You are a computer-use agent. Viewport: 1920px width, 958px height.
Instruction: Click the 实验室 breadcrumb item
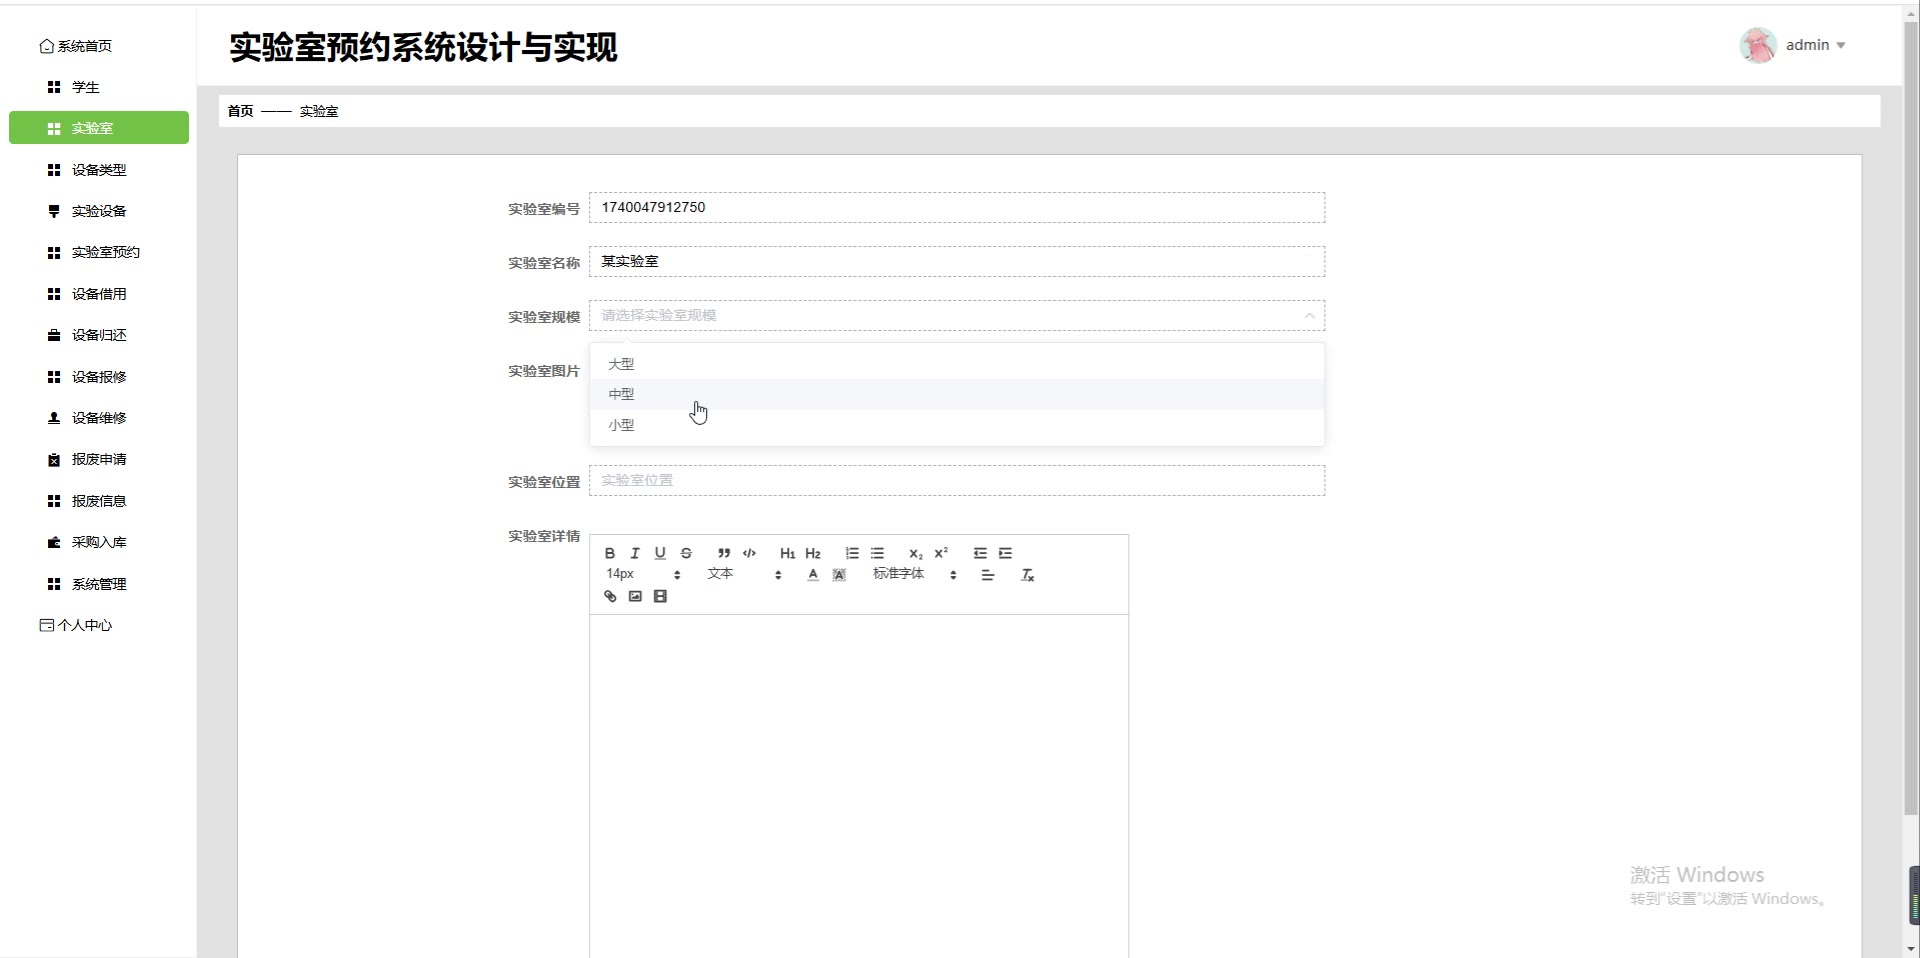click(x=319, y=111)
